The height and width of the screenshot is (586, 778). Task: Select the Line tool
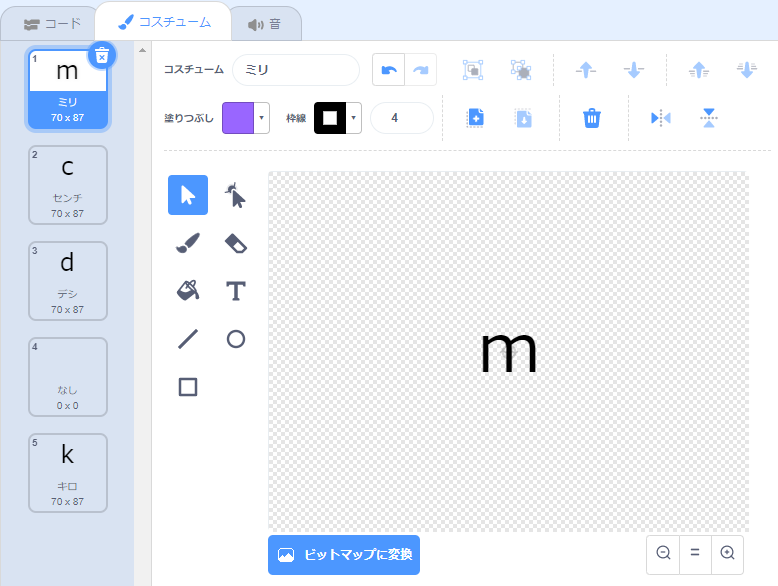pos(188,339)
